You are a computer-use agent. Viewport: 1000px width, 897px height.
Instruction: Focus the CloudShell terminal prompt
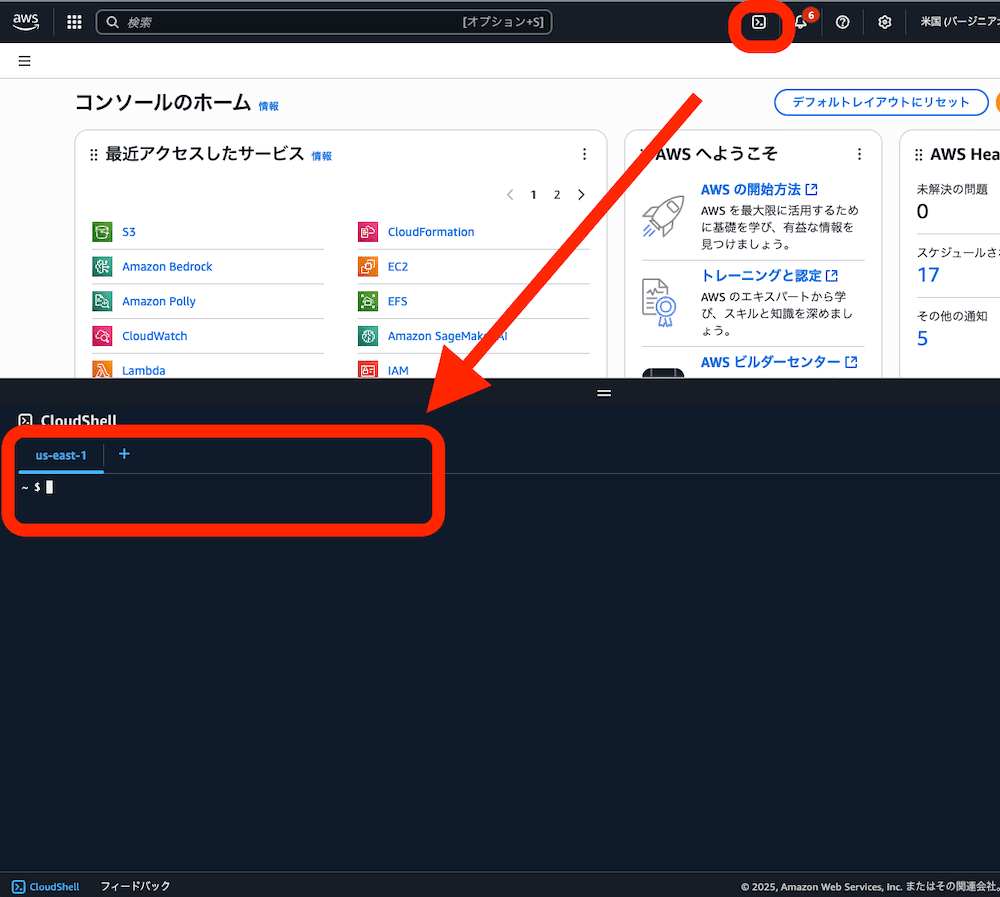[49, 487]
